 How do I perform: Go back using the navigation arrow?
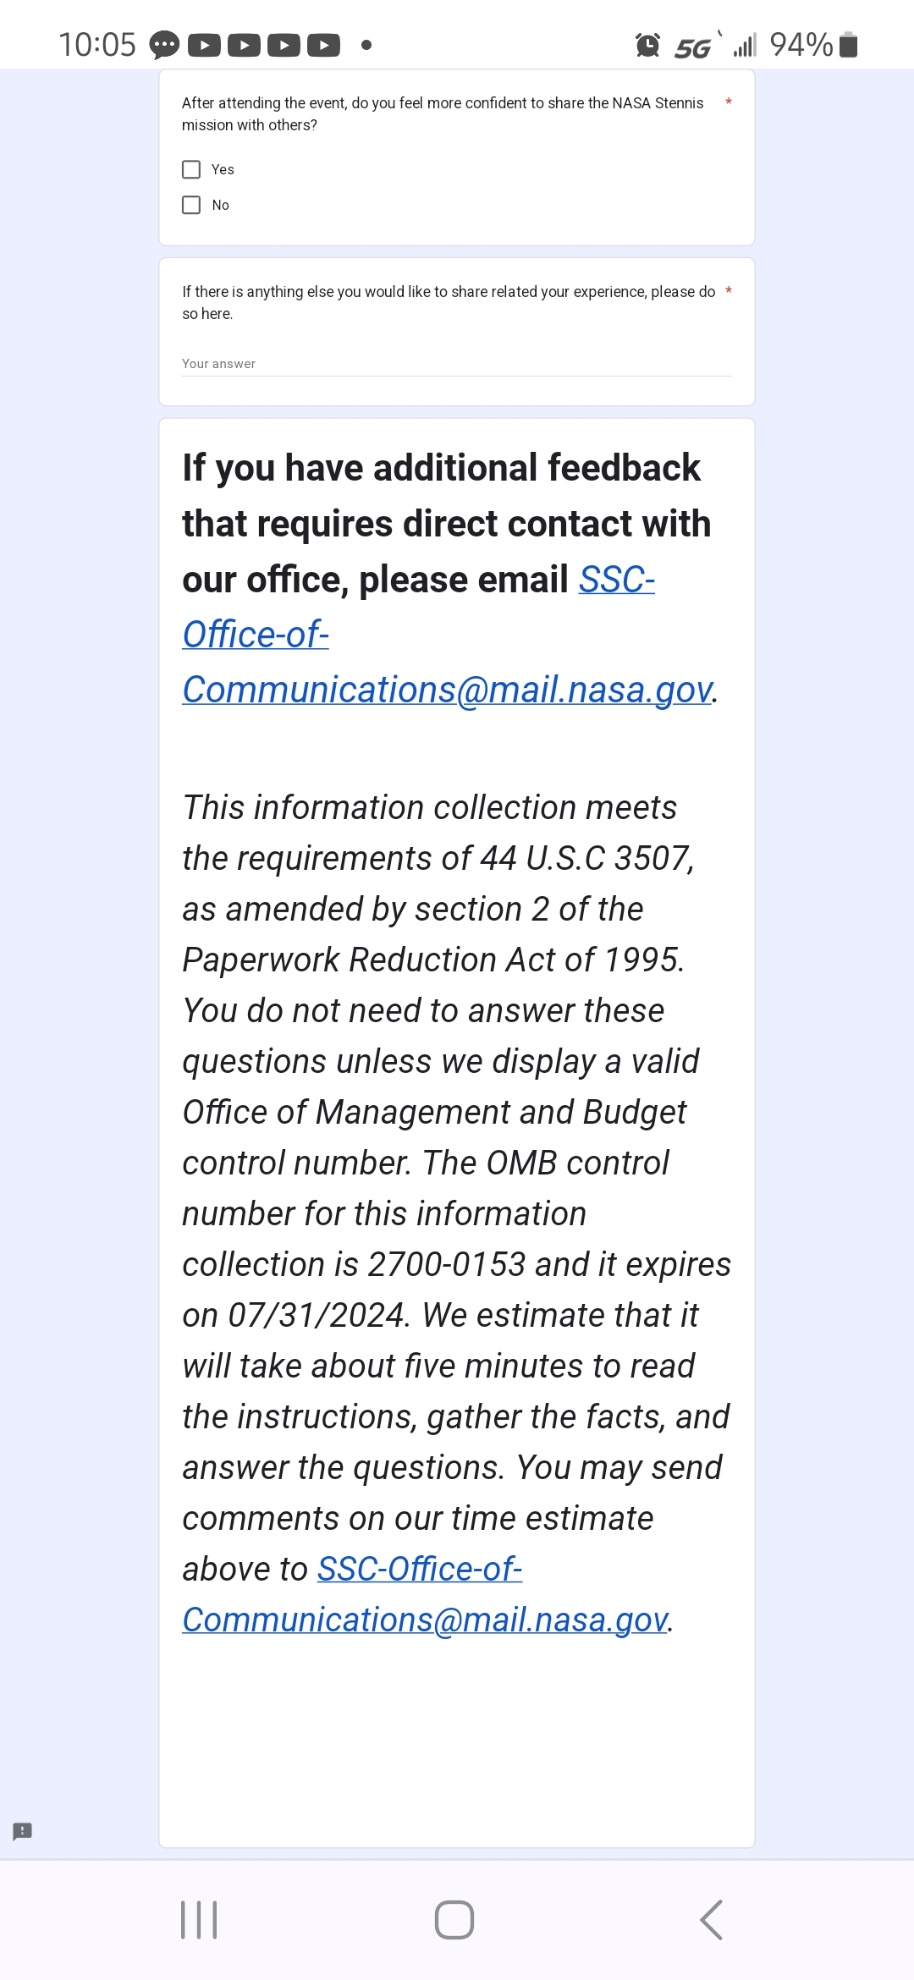tap(711, 1919)
